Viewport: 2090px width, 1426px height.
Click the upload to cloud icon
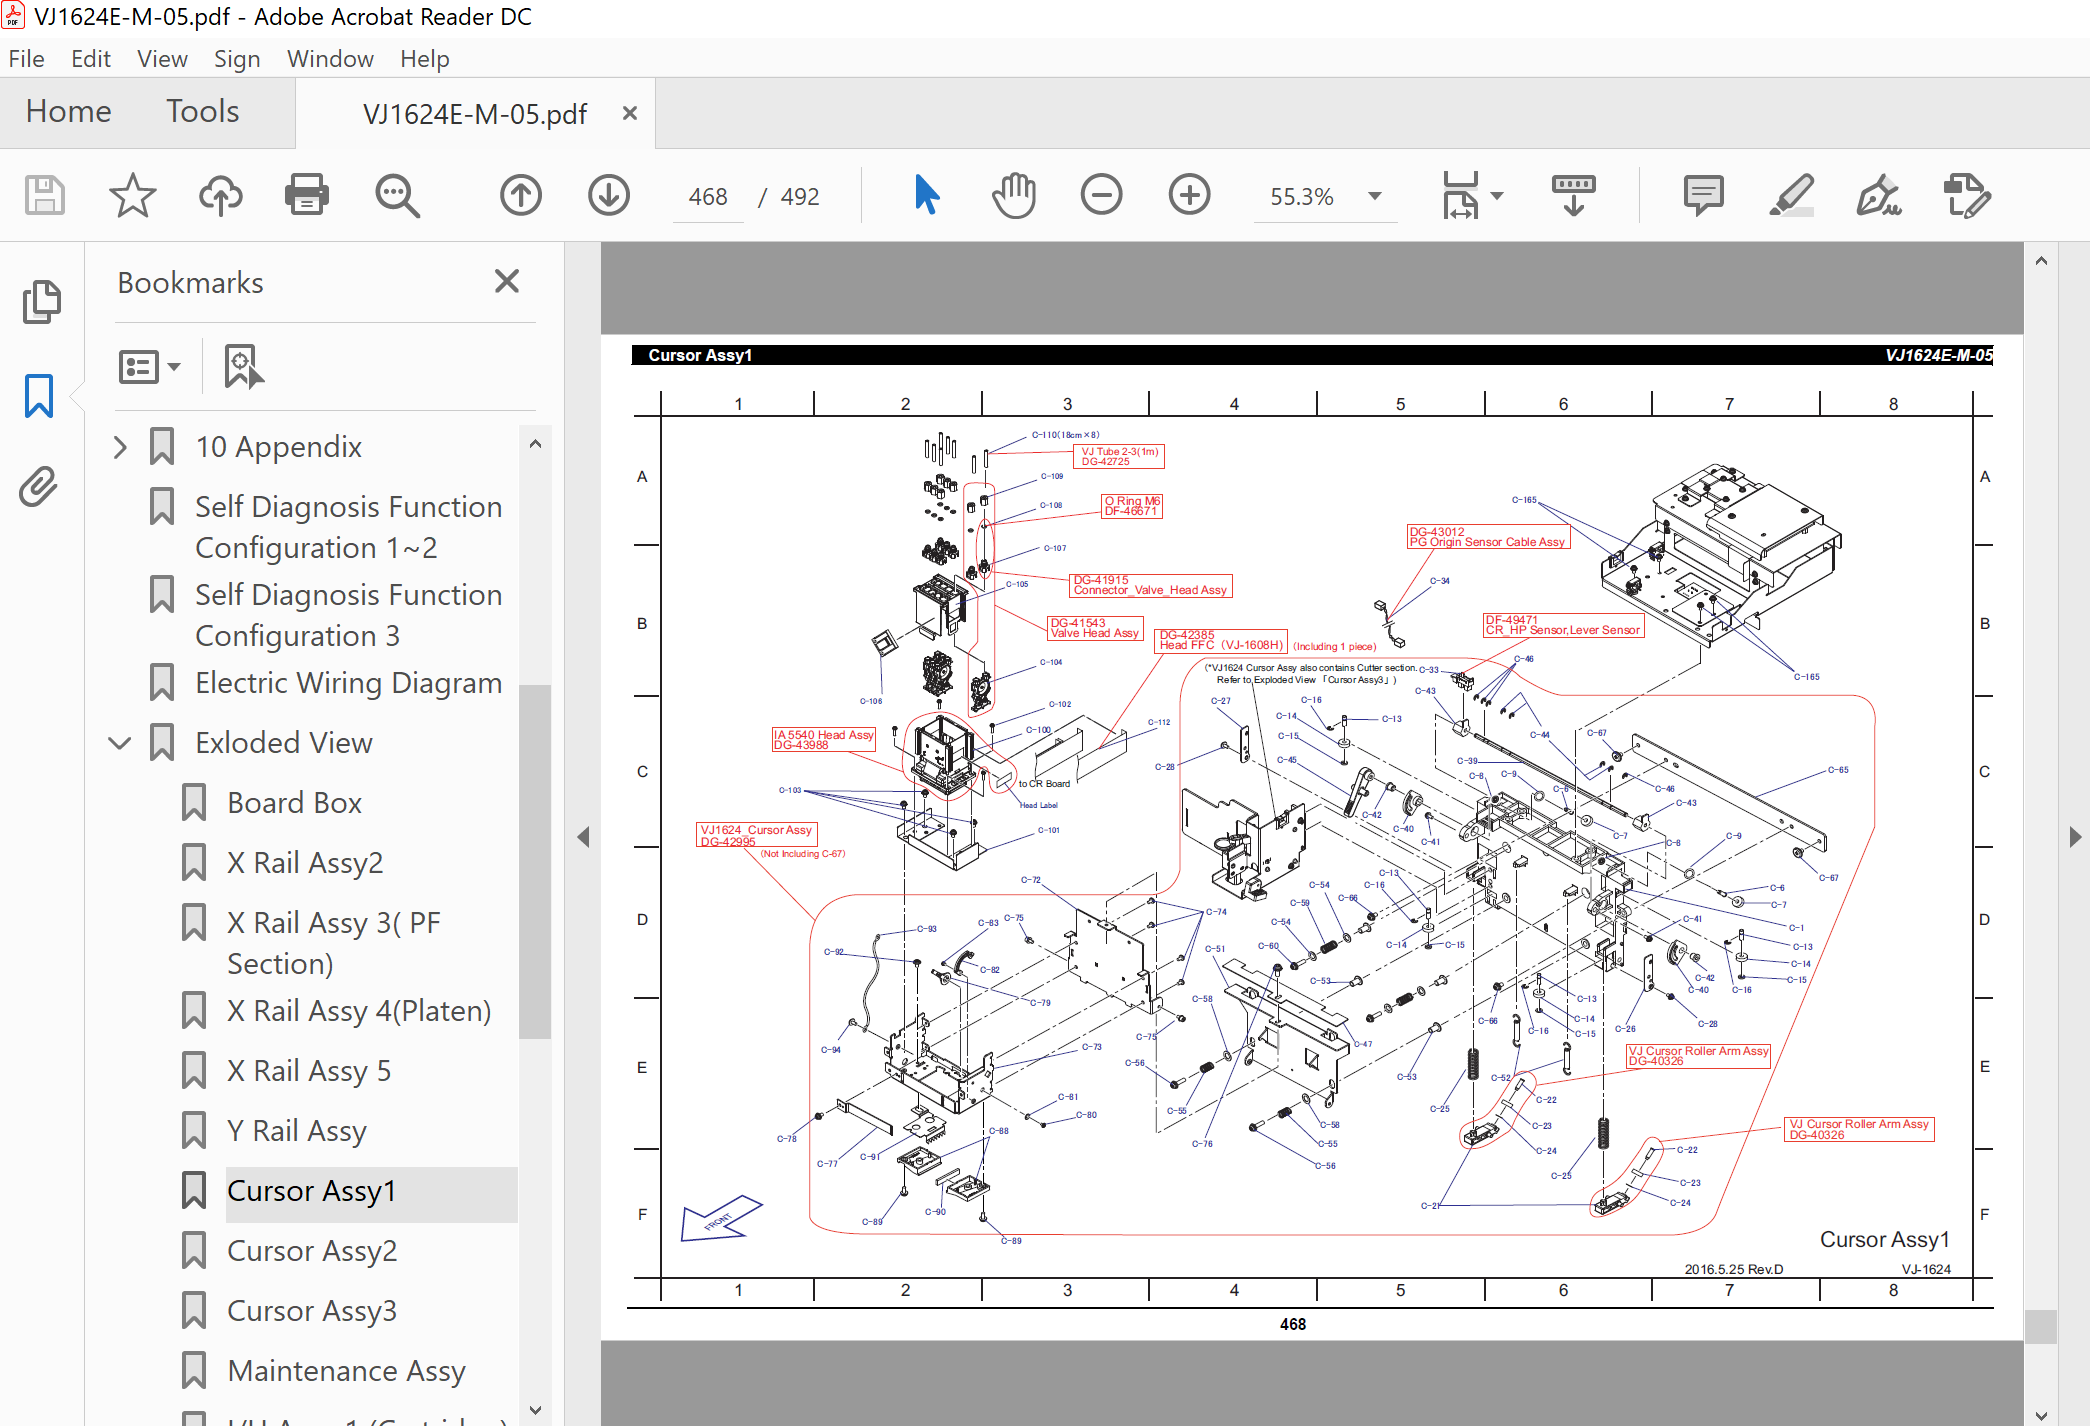point(220,195)
